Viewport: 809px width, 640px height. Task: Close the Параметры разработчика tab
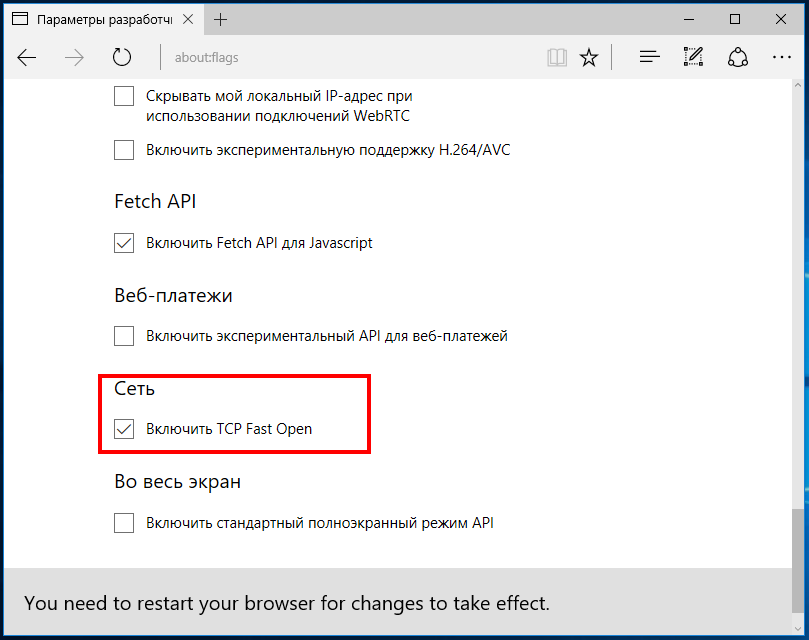[188, 20]
